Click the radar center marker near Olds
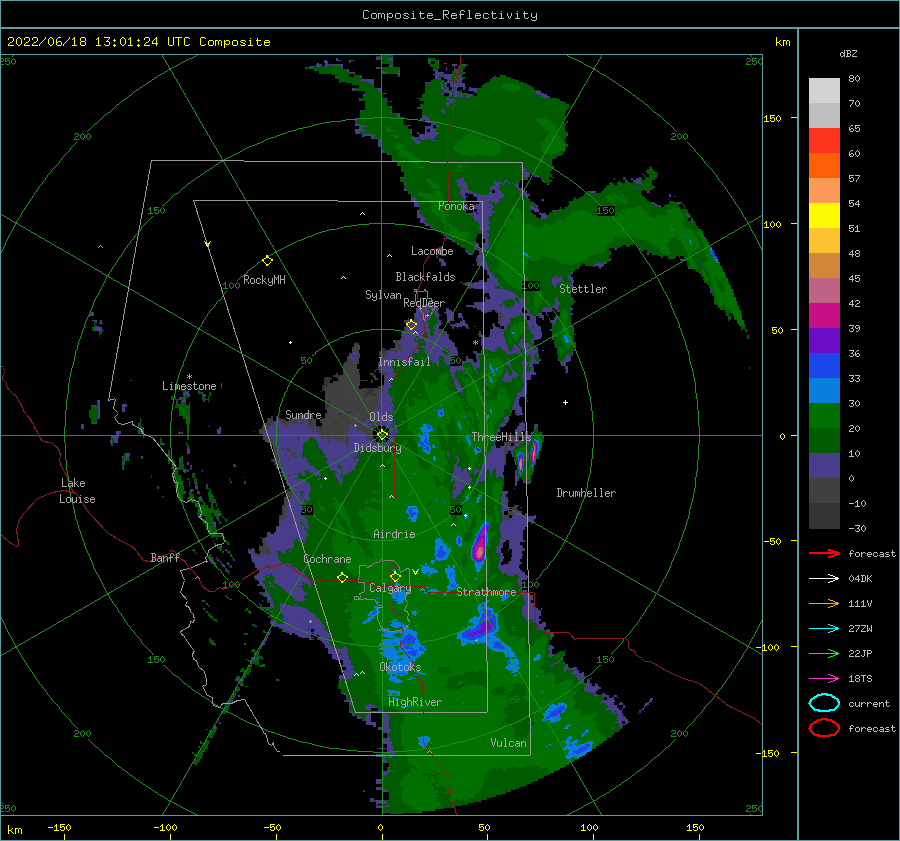Image resolution: width=900 pixels, height=841 pixels. (382, 435)
